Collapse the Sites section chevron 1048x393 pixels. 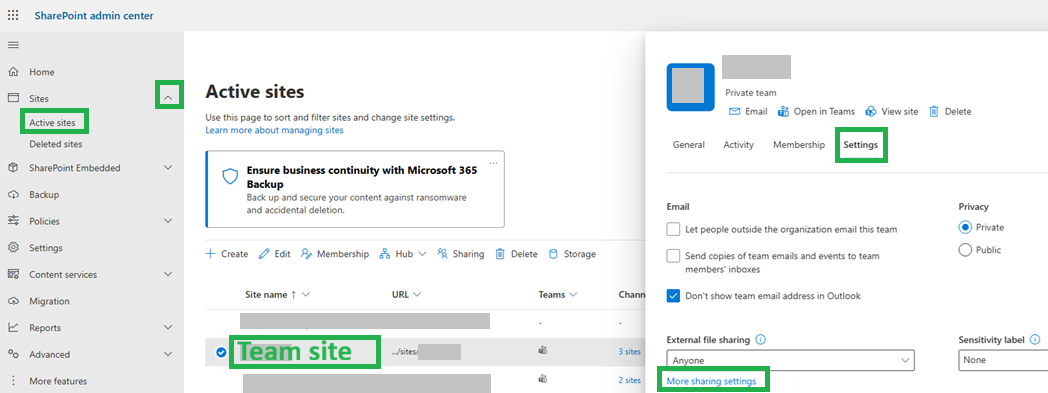coord(168,98)
